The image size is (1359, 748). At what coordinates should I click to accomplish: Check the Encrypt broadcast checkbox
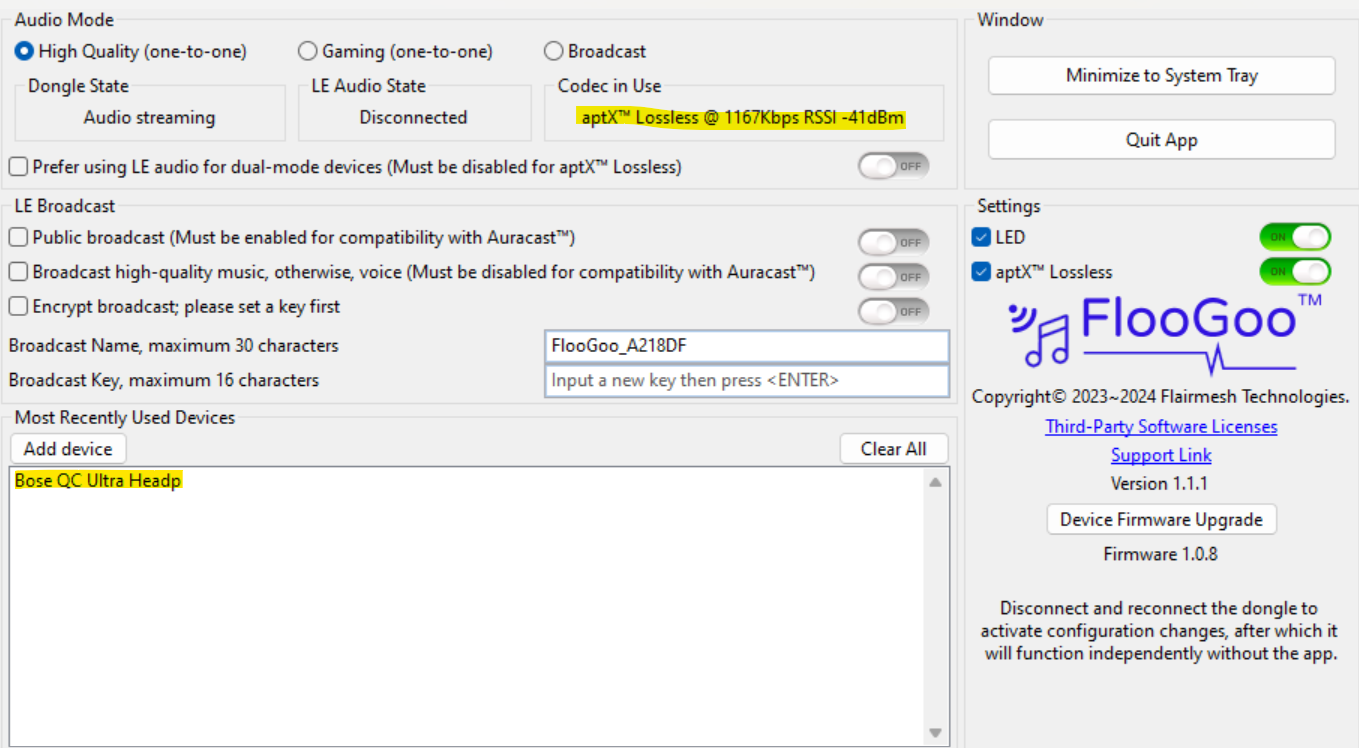pos(17,307)
